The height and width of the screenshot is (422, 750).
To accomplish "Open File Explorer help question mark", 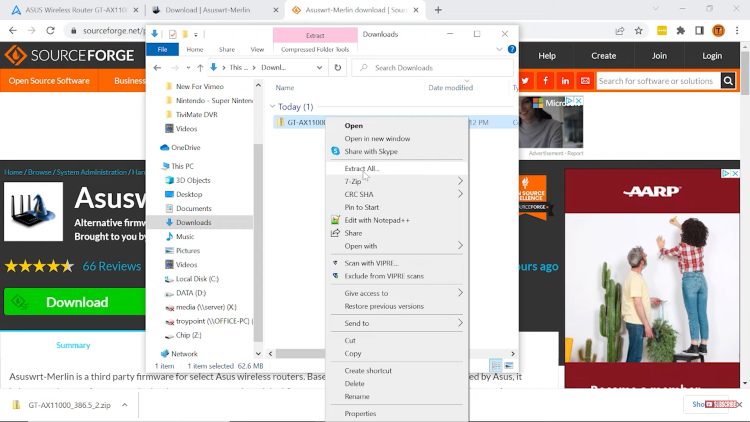I will (x=512, y=49).
